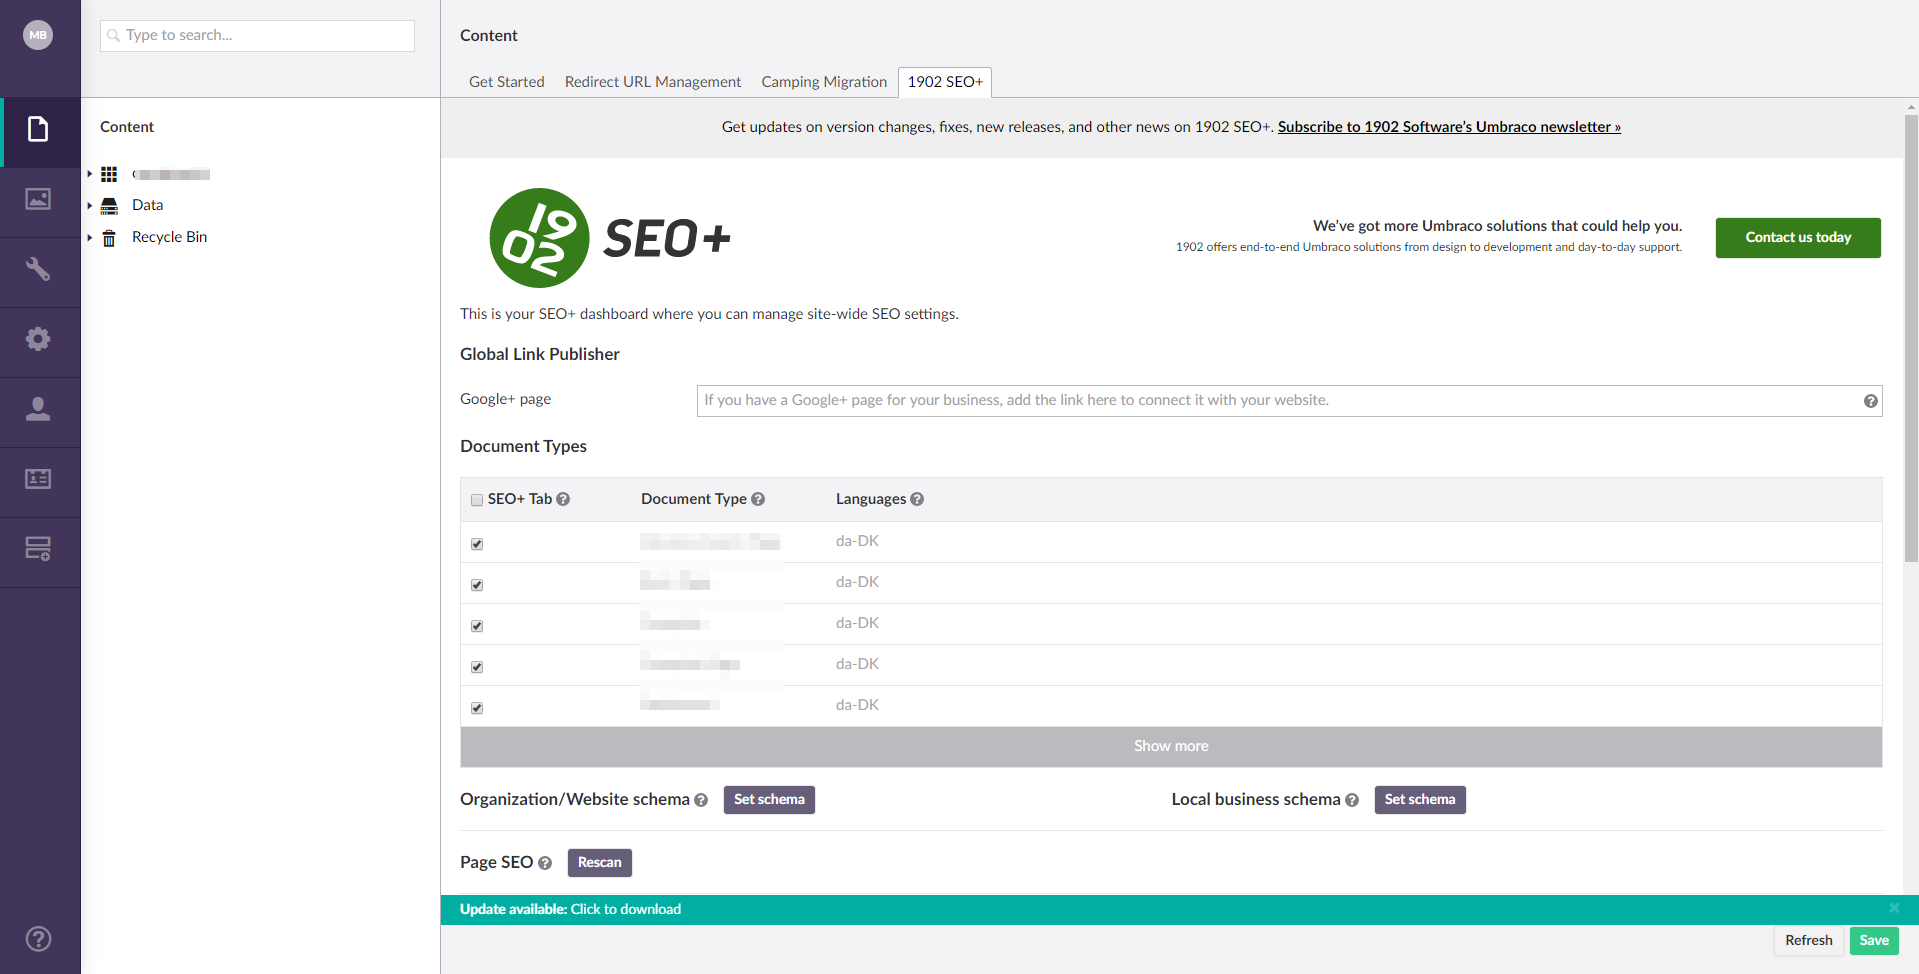Uncheck first document type row checkbox
The width and height of the screenshot is (1919, 974).
[477, 544]
